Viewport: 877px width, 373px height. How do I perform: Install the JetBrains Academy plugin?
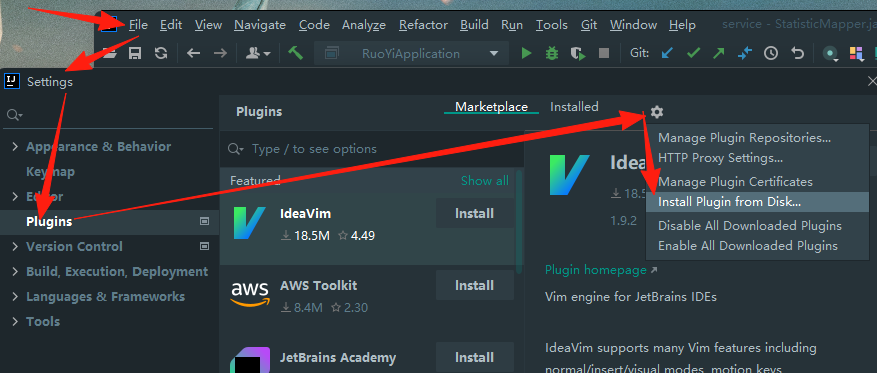(x=474, y=358)
